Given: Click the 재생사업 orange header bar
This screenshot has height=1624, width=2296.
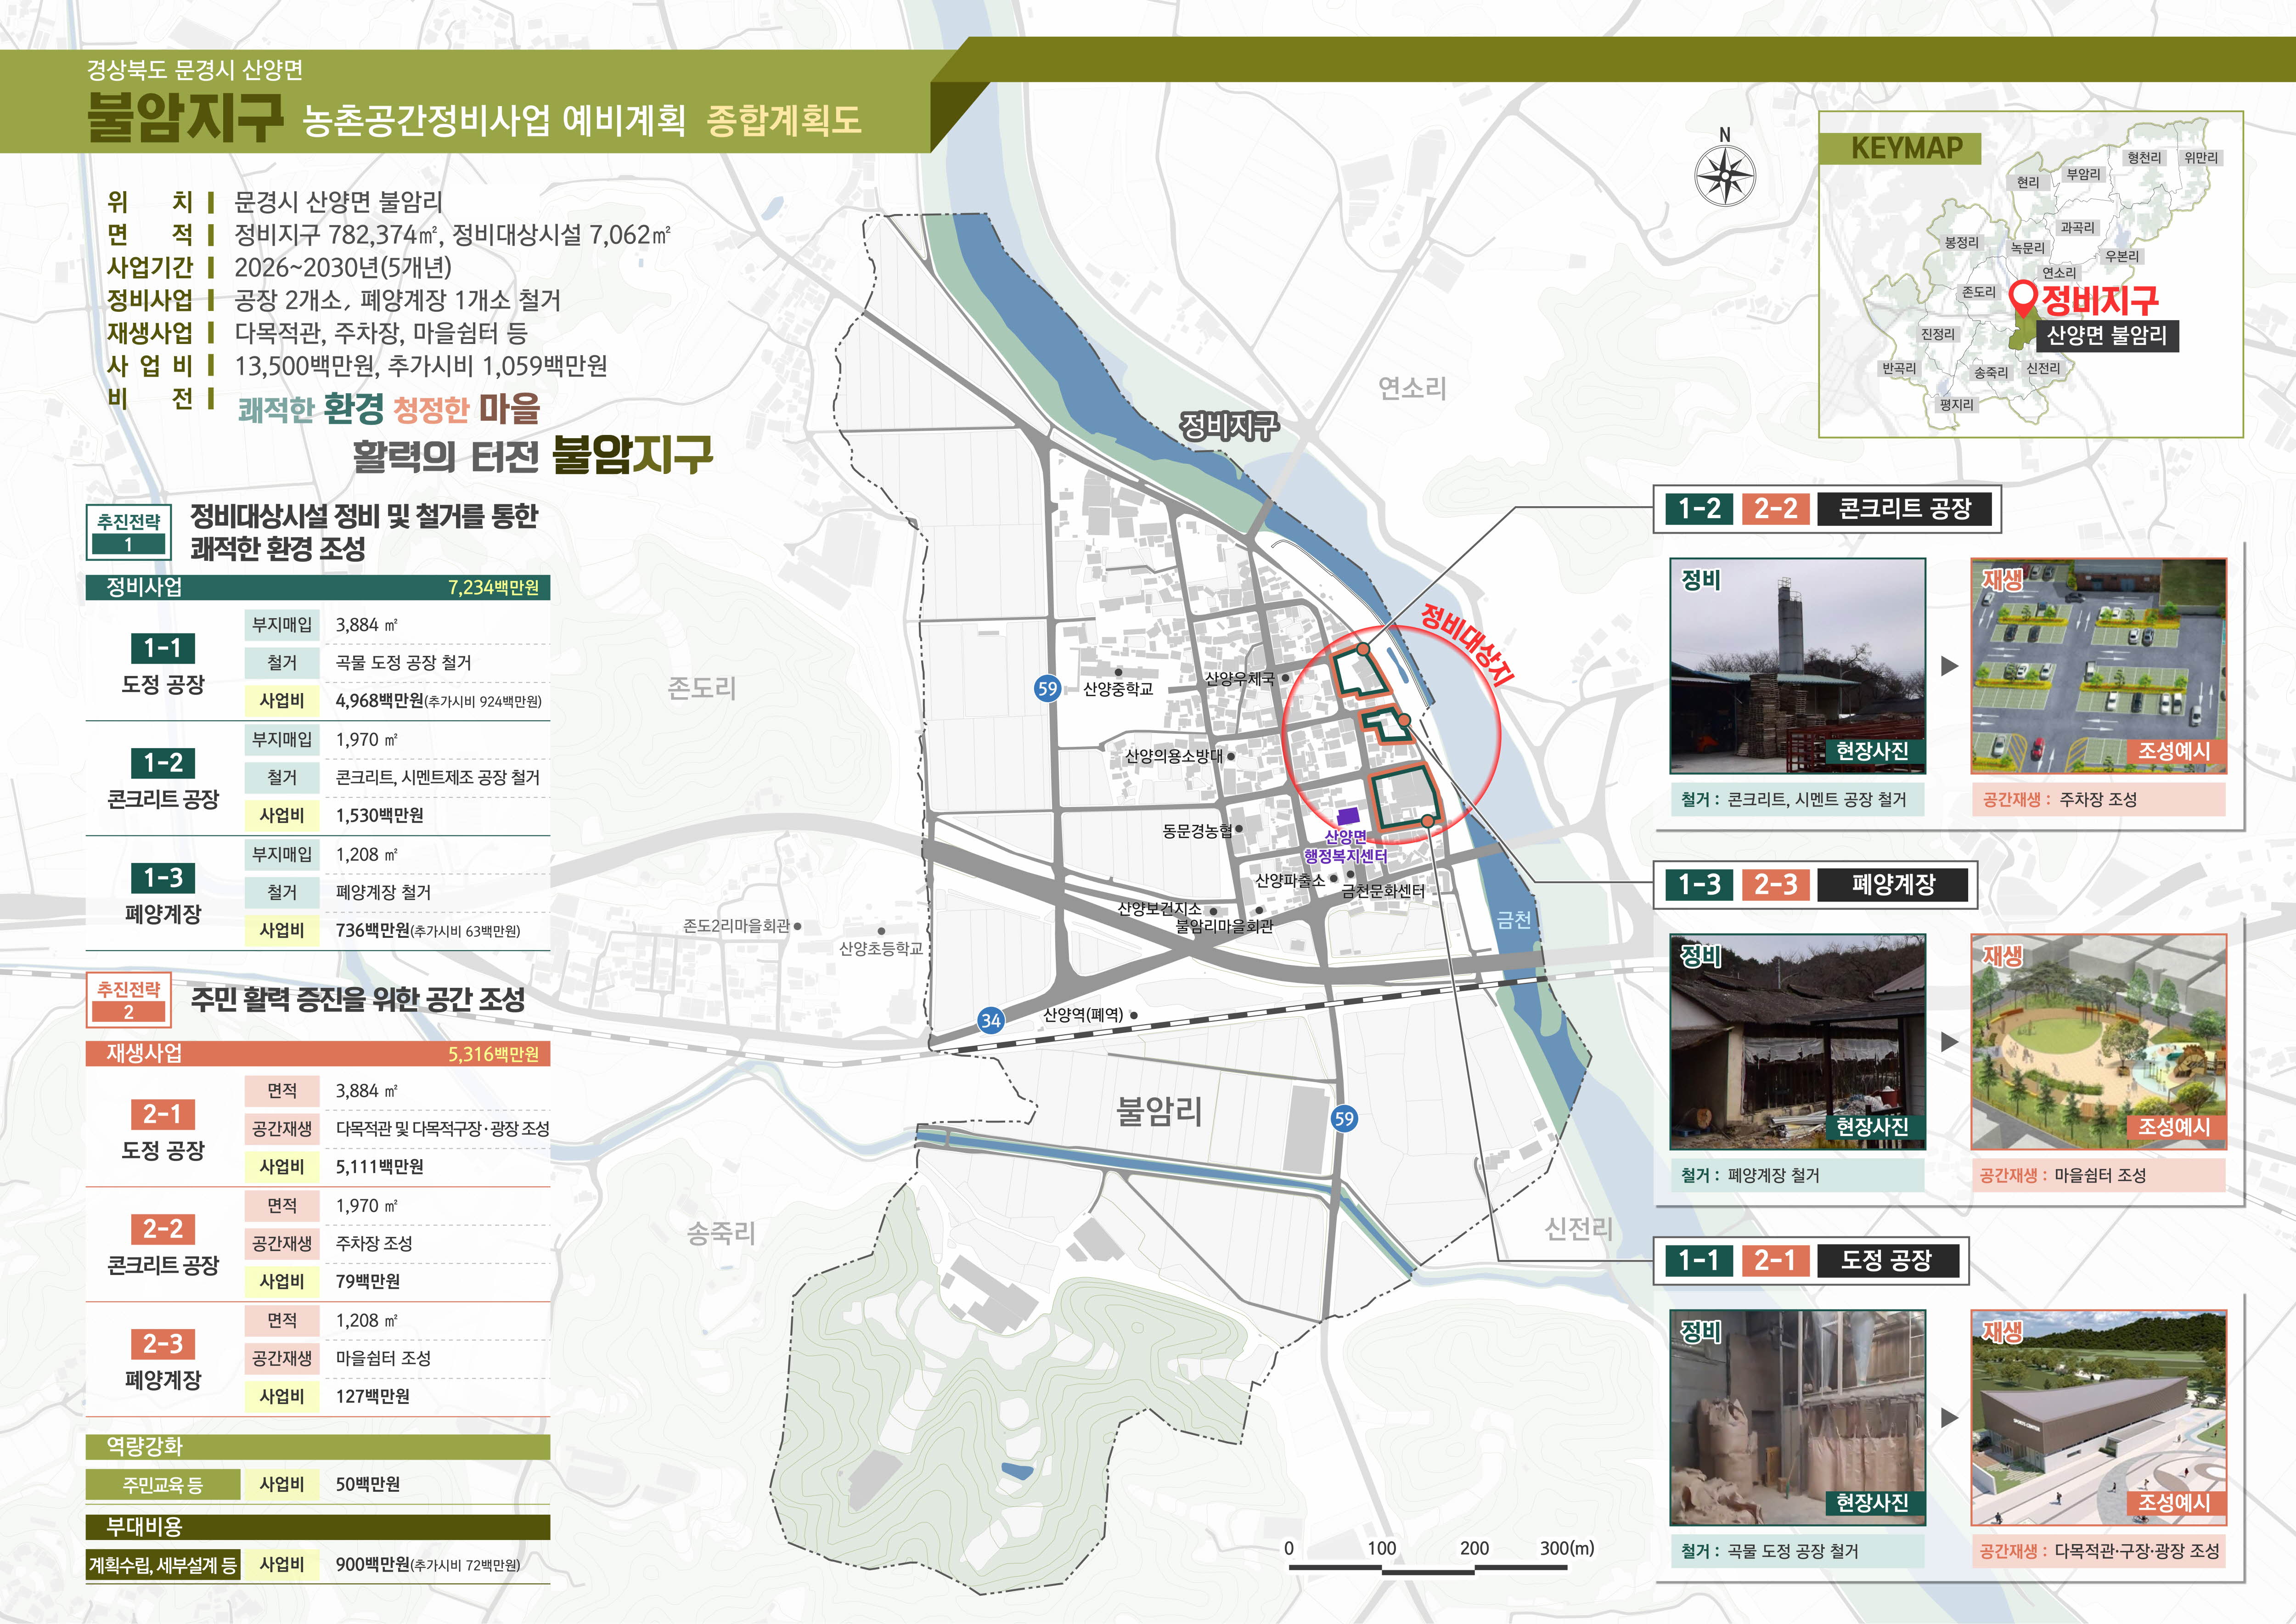Looking at the screenshot, I should tap(318, 1053).
